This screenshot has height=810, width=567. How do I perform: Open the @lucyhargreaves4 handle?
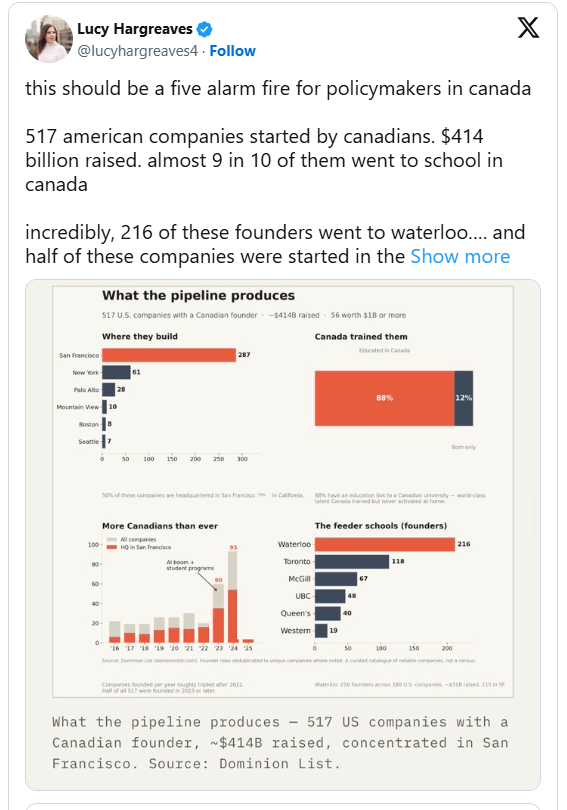(137, 51)
